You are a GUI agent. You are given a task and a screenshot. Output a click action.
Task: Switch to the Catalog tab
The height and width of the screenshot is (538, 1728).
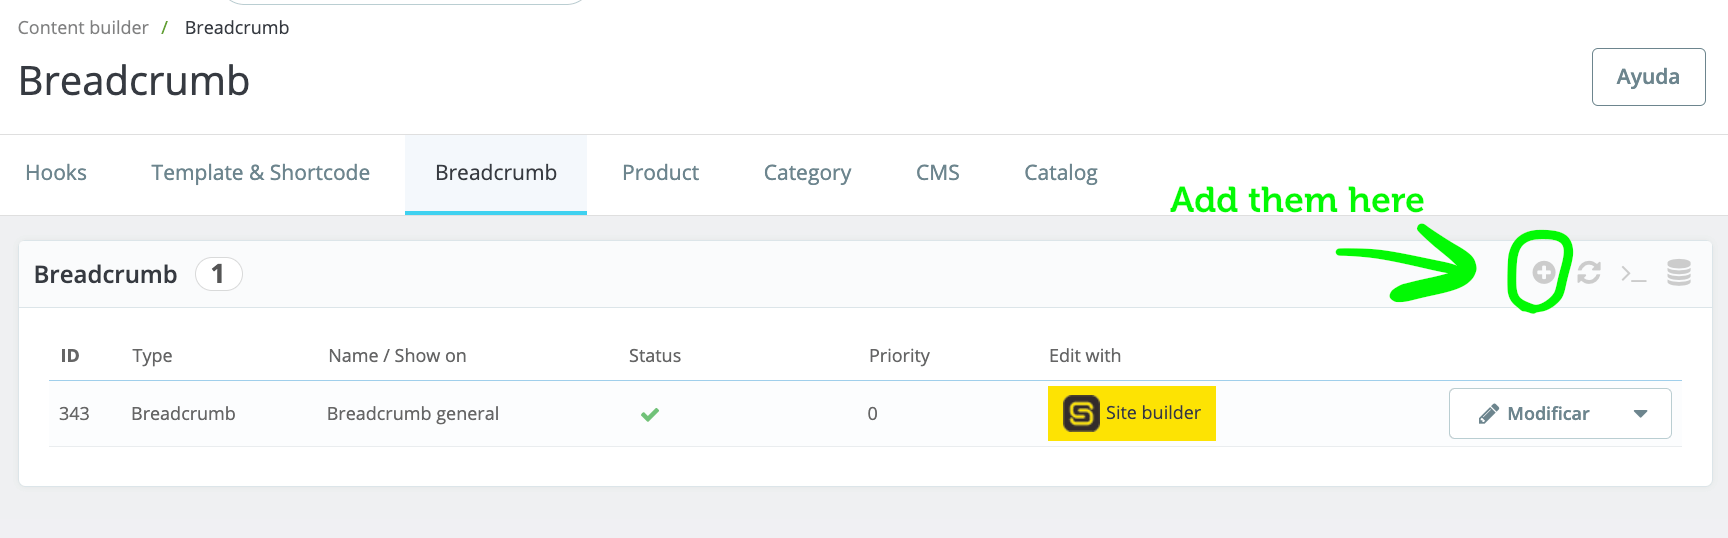click(x=1060, y=173)
